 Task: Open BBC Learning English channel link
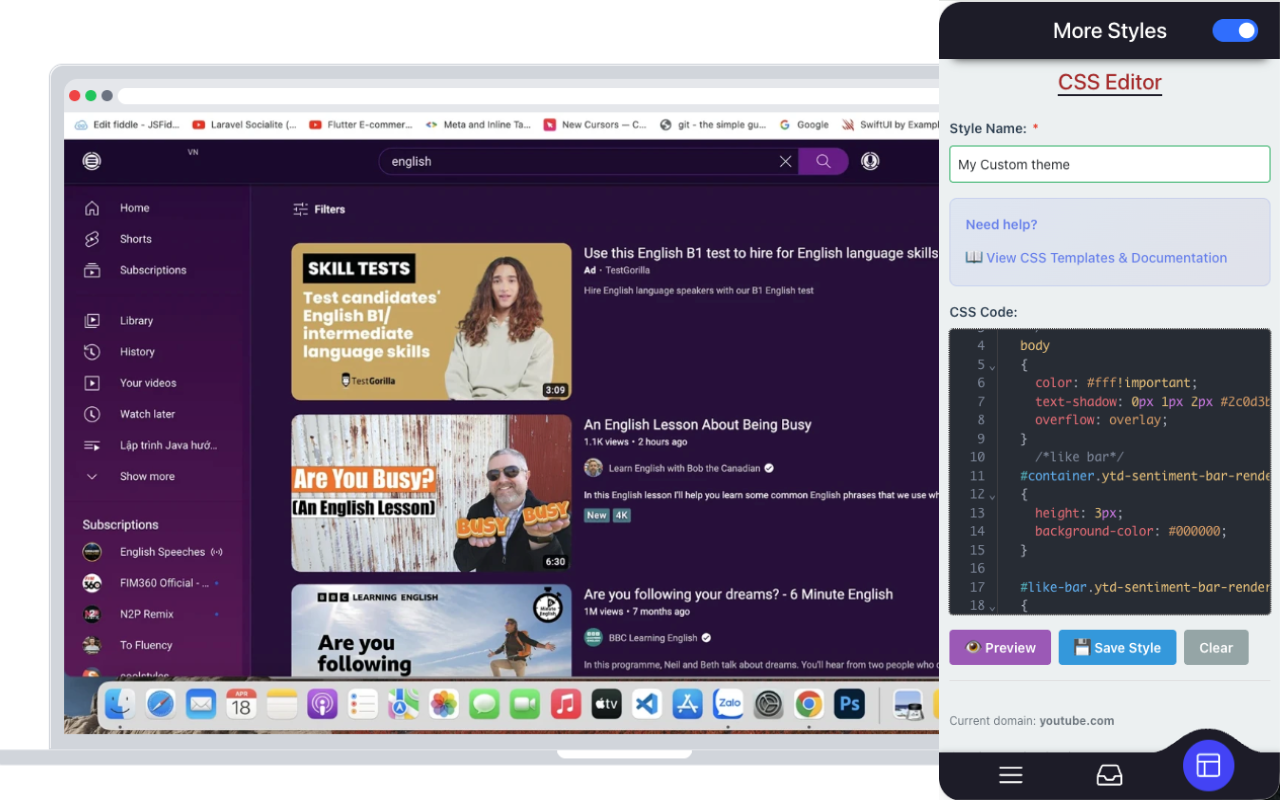coord(653,638)
